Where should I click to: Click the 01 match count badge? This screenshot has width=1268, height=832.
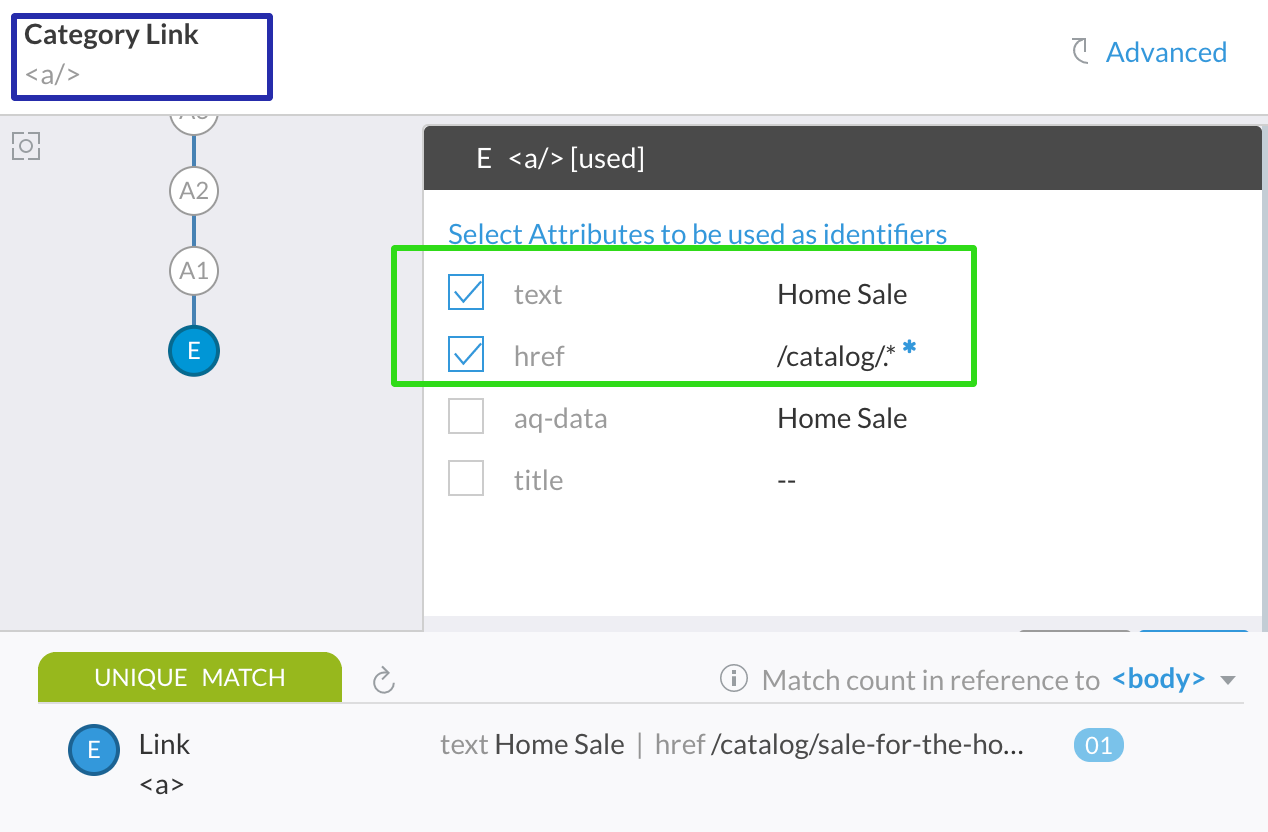(1099, 745)
